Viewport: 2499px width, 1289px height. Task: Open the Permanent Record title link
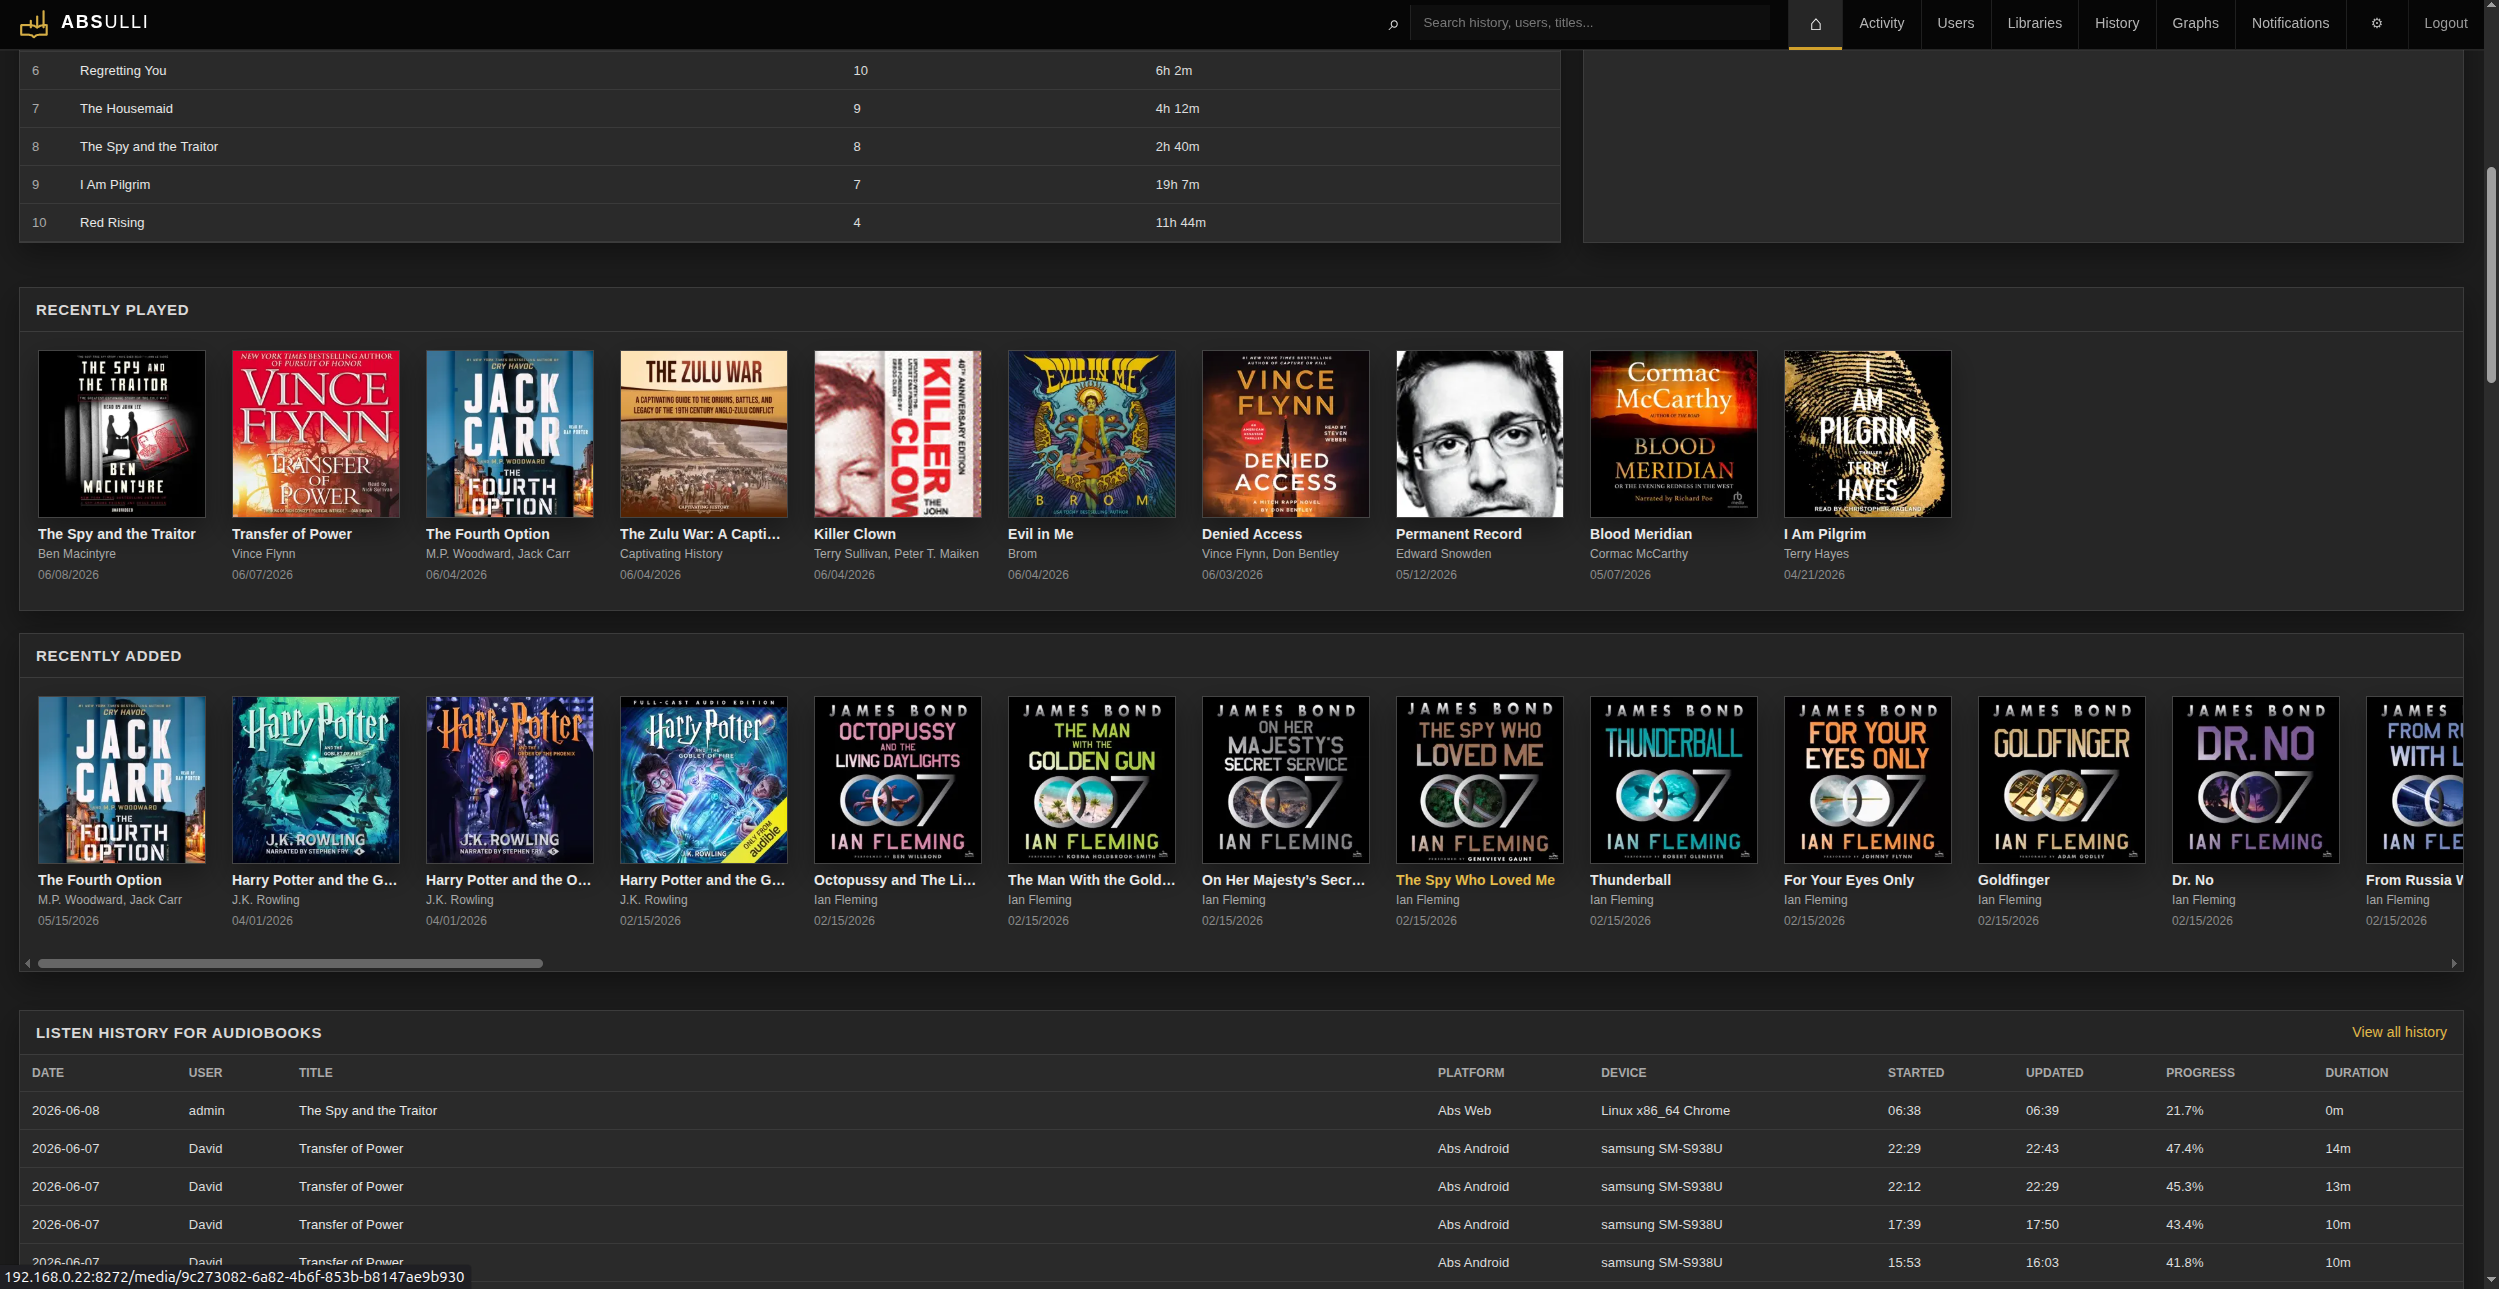pyautogui.click(x=1459, y=534)
